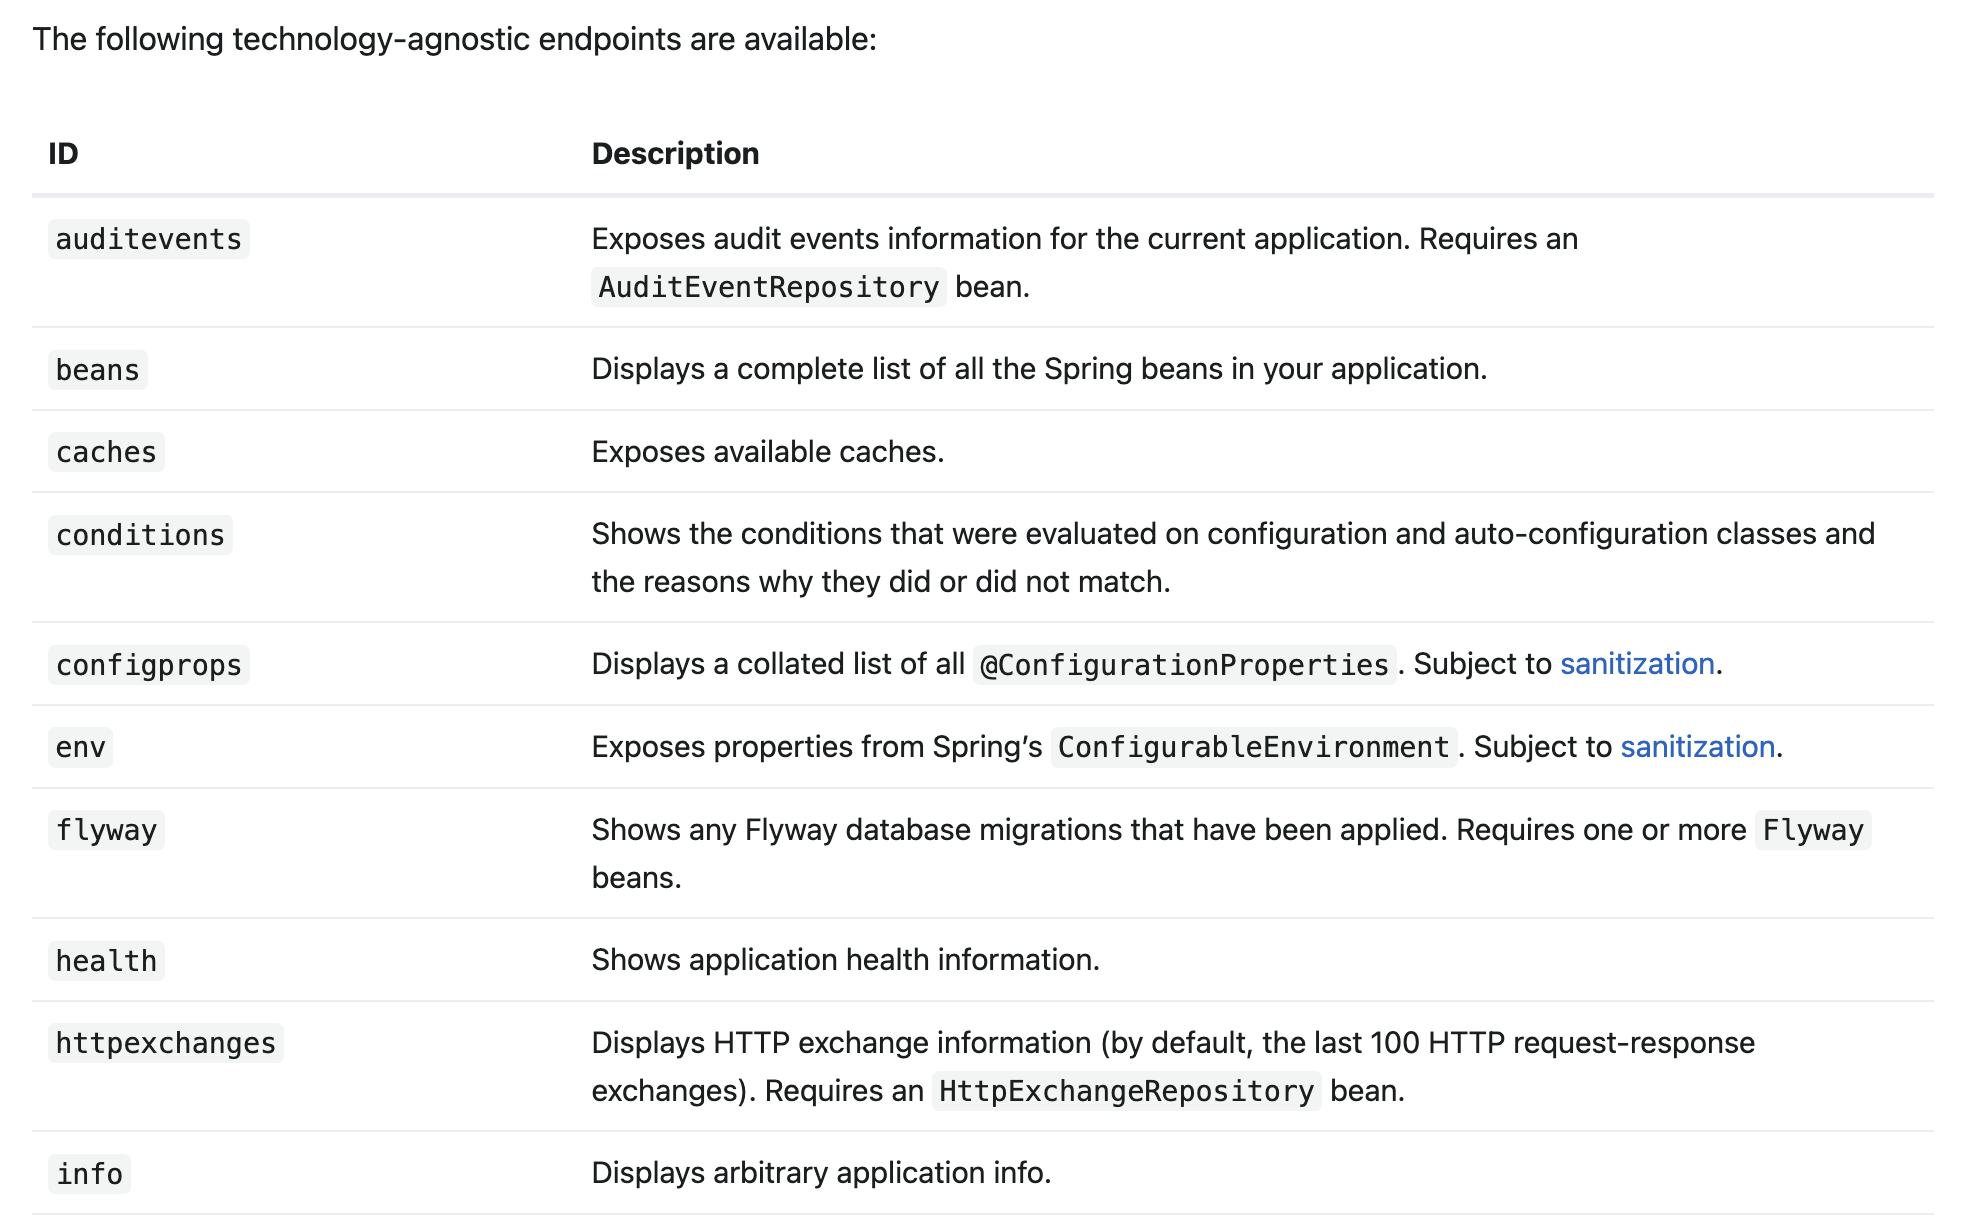Select the env endpoint ID

pyautogui.click(x=80, y=747)
